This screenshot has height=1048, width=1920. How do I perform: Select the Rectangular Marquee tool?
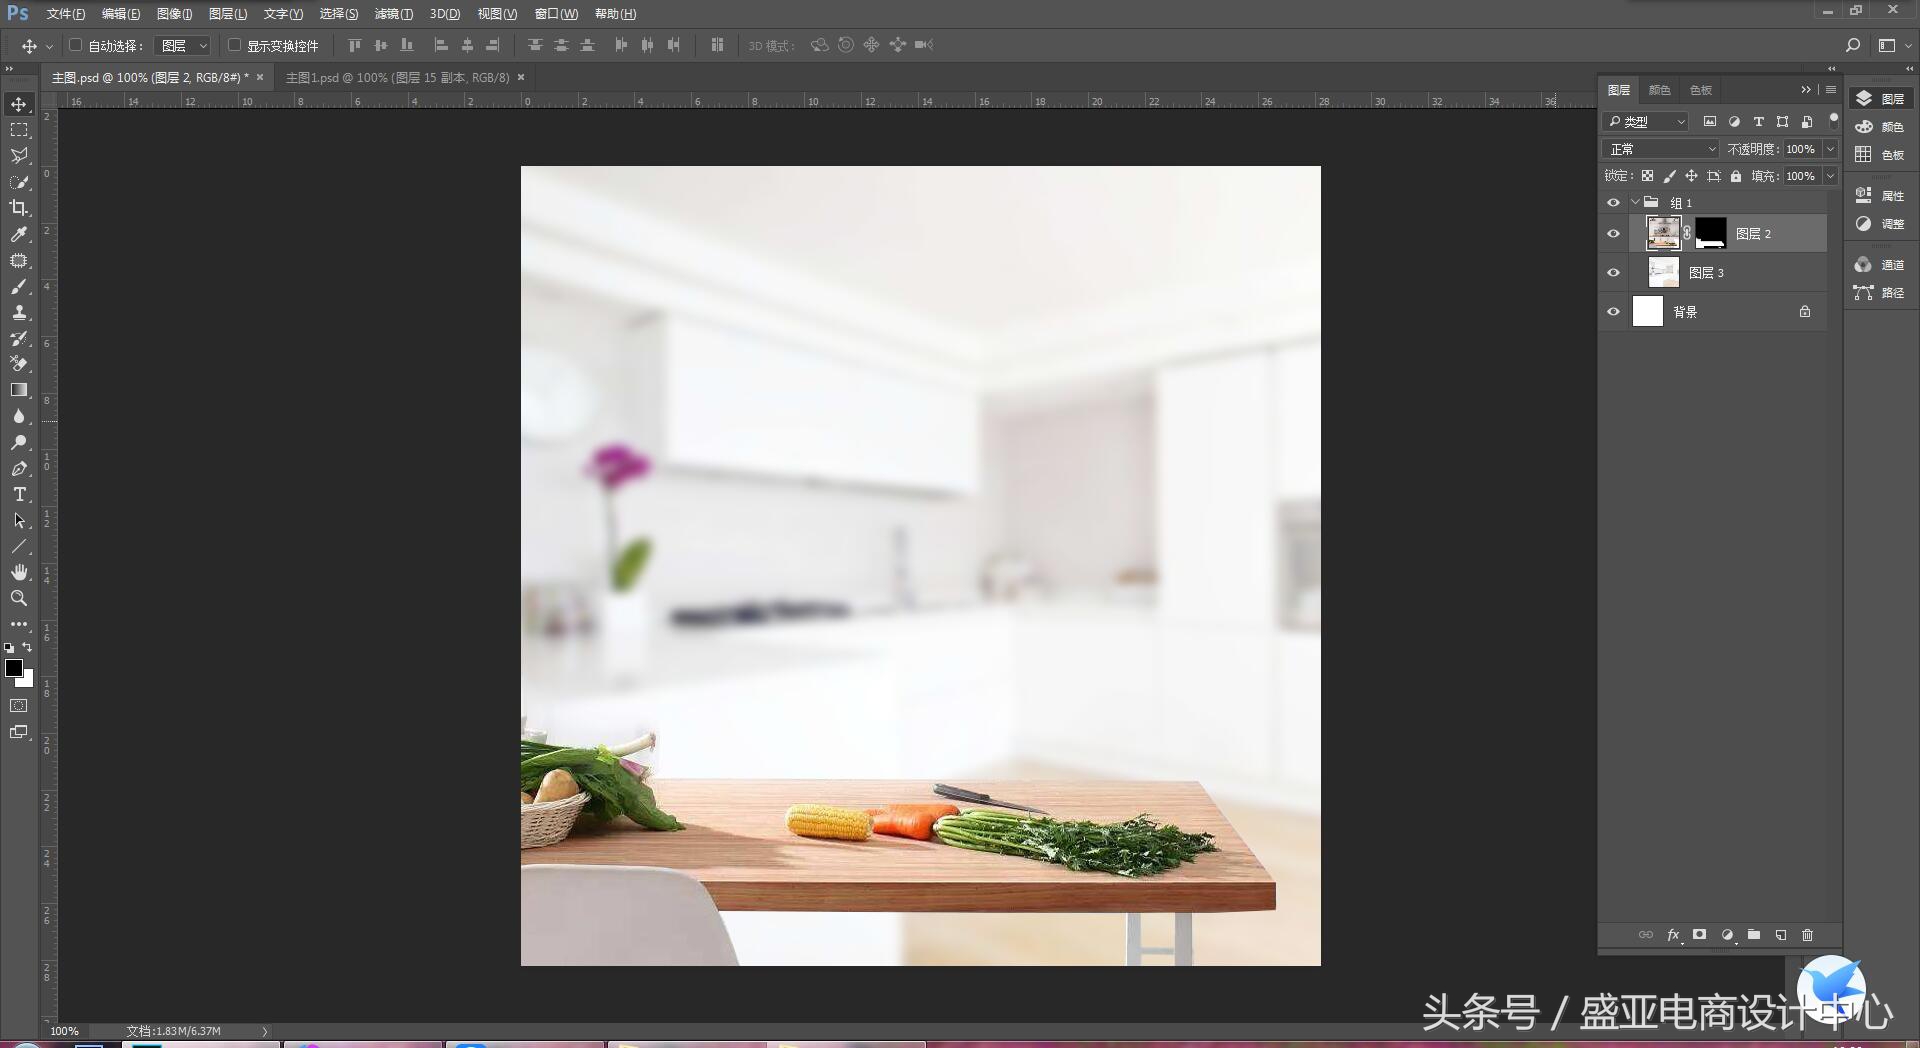point(19,130)
